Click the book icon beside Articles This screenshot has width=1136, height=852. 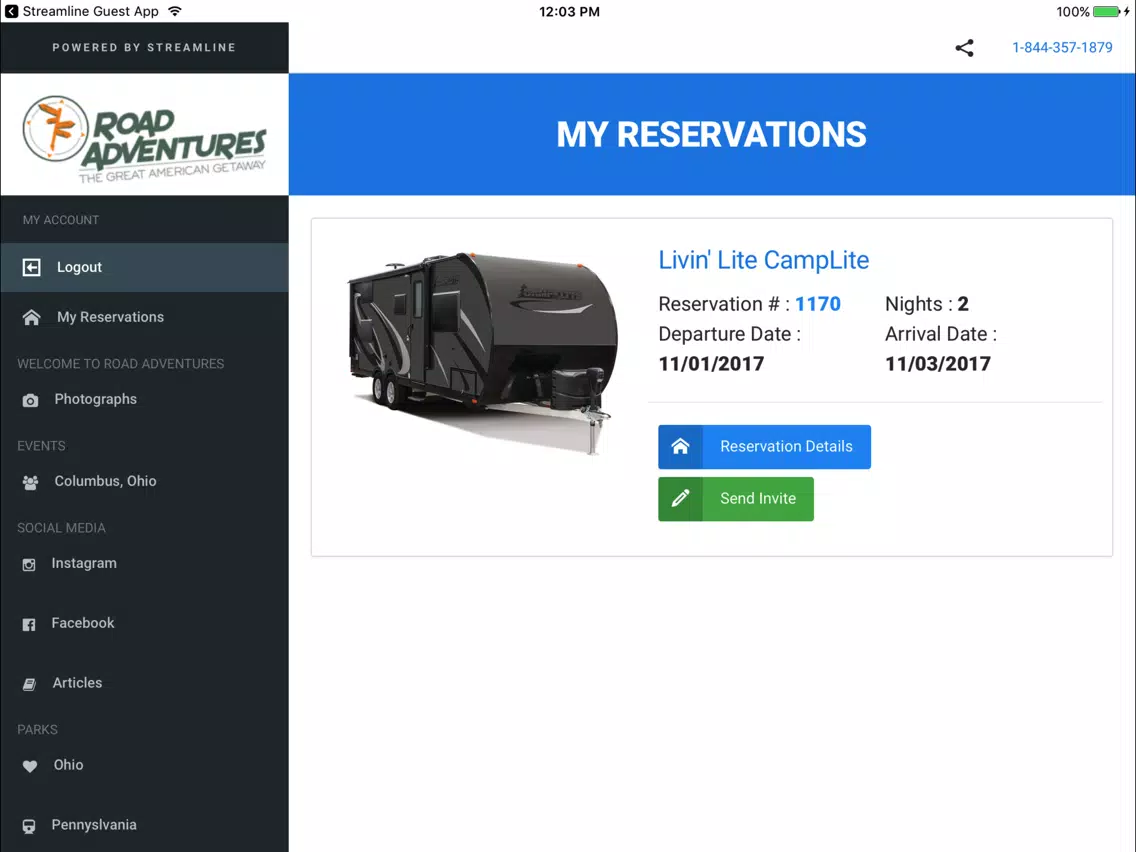(29, 684)
